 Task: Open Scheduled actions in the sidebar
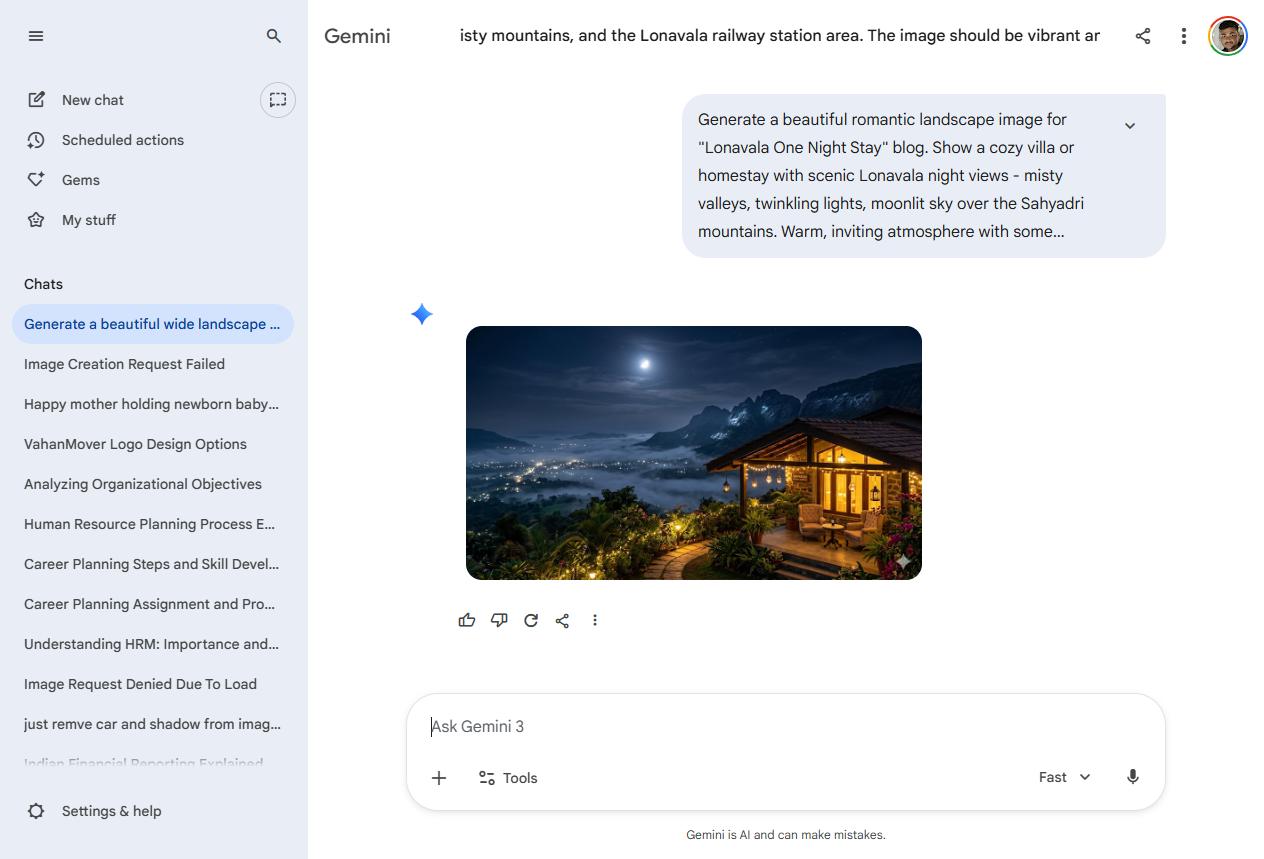pos(122,140)
